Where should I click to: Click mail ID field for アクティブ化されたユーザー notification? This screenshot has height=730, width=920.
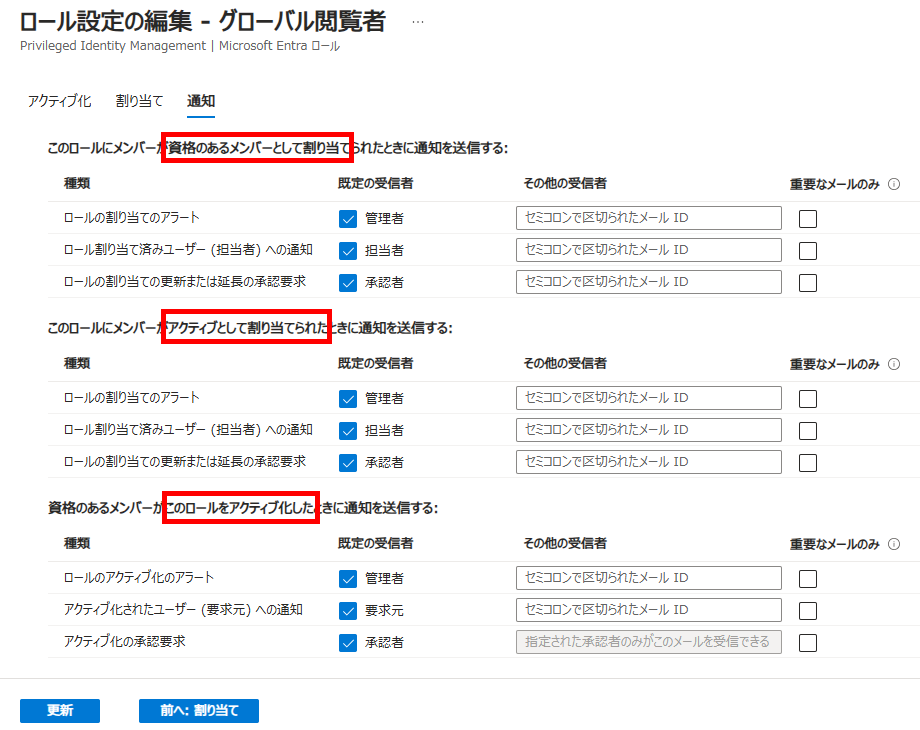point(649,610)
